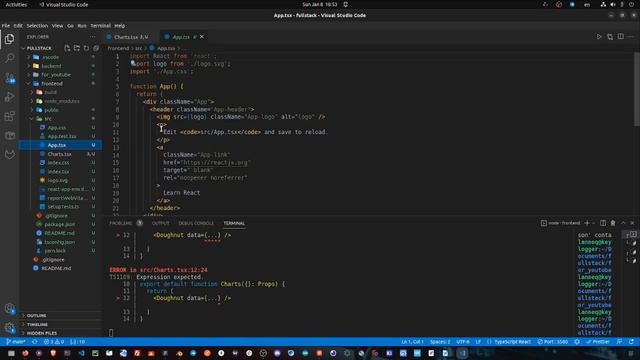Open Explorer more actions ellipsis
The image size is (640, 360).
pyautogui.click(x=93, y=37)
